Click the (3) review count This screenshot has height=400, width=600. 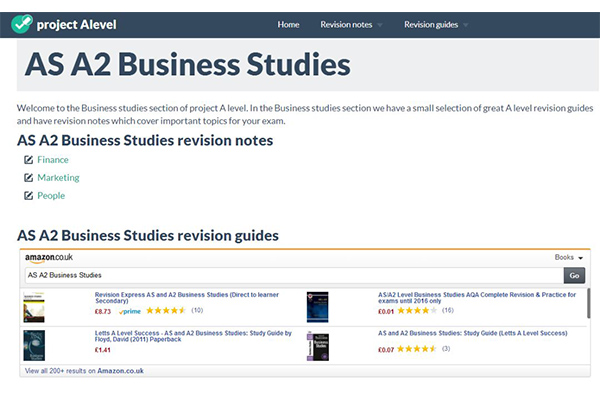coord(446,349)
